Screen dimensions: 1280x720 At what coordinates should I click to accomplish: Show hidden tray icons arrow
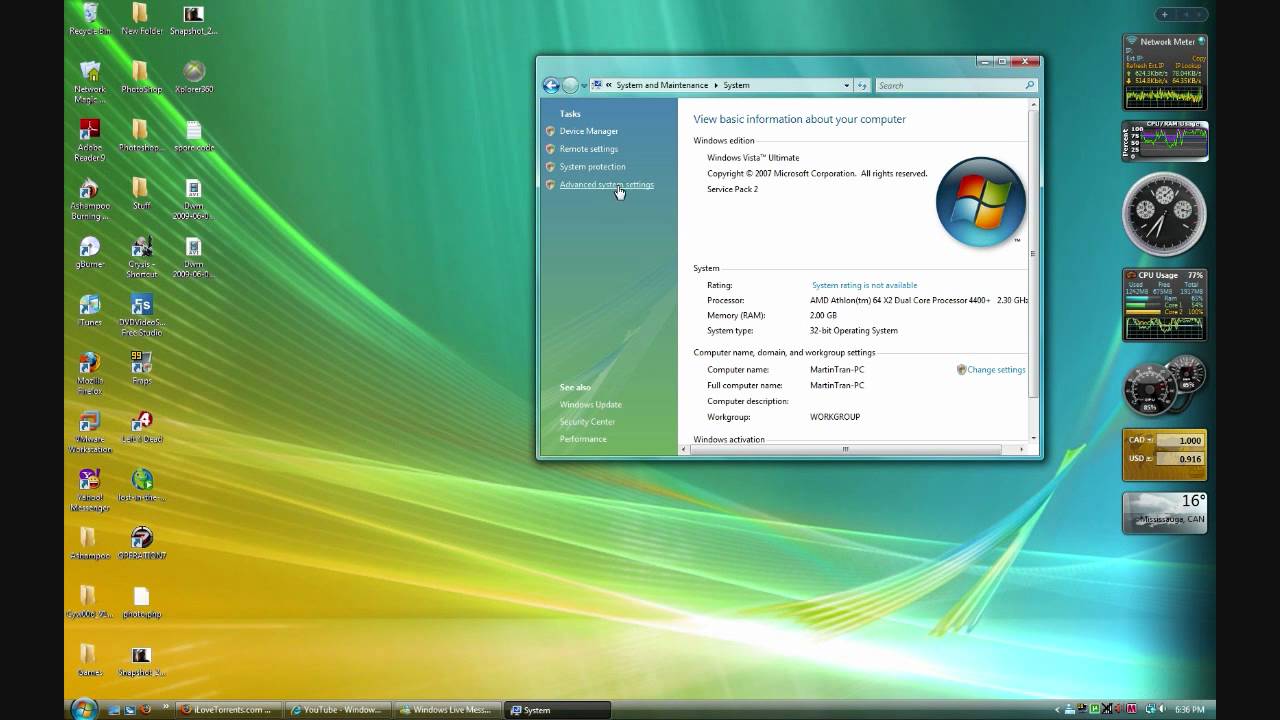(x=1056, y=709)
